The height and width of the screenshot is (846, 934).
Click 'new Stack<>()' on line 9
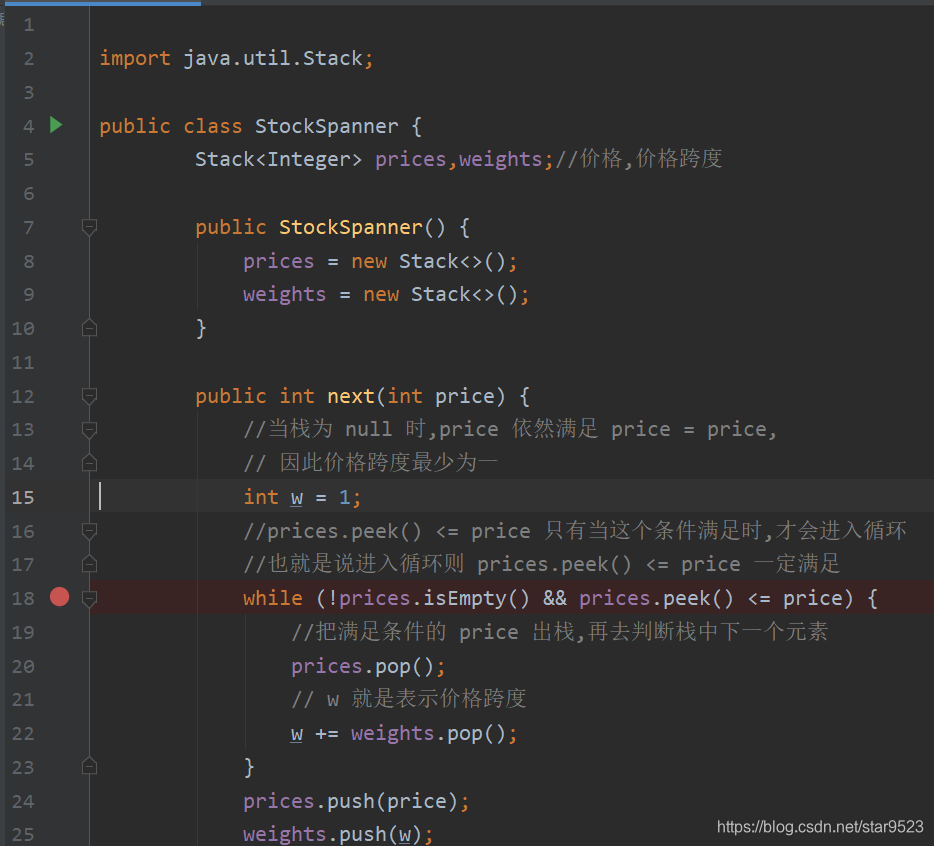point(441,294)
